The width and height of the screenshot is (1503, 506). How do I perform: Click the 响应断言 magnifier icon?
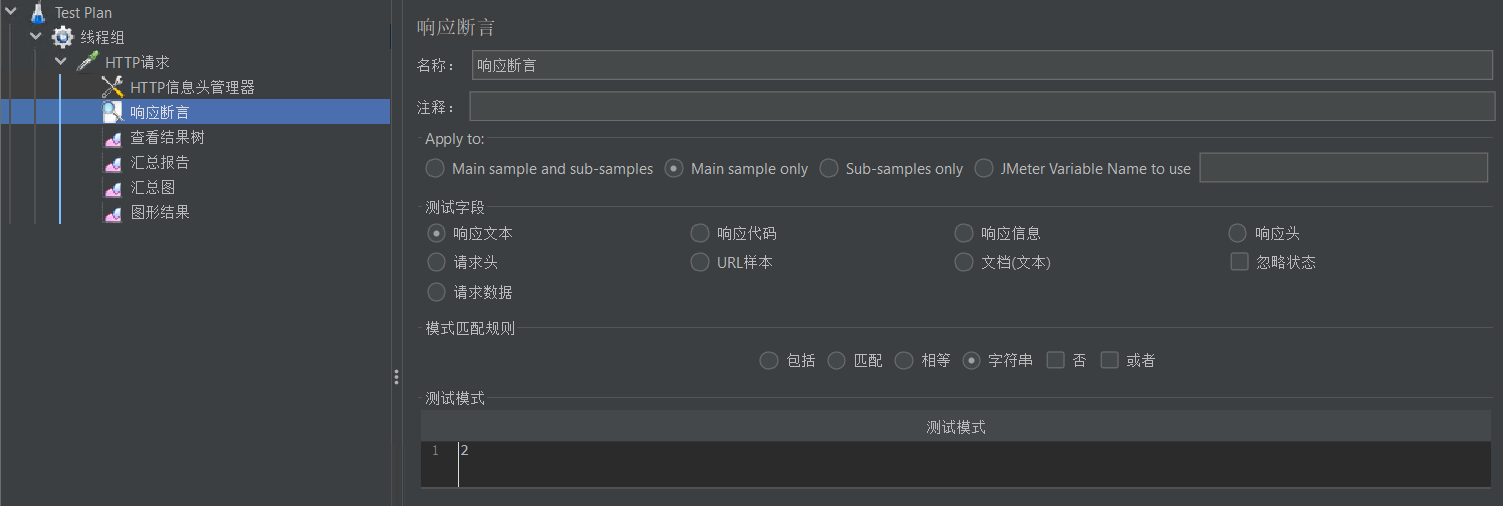(x=113, y=112)
